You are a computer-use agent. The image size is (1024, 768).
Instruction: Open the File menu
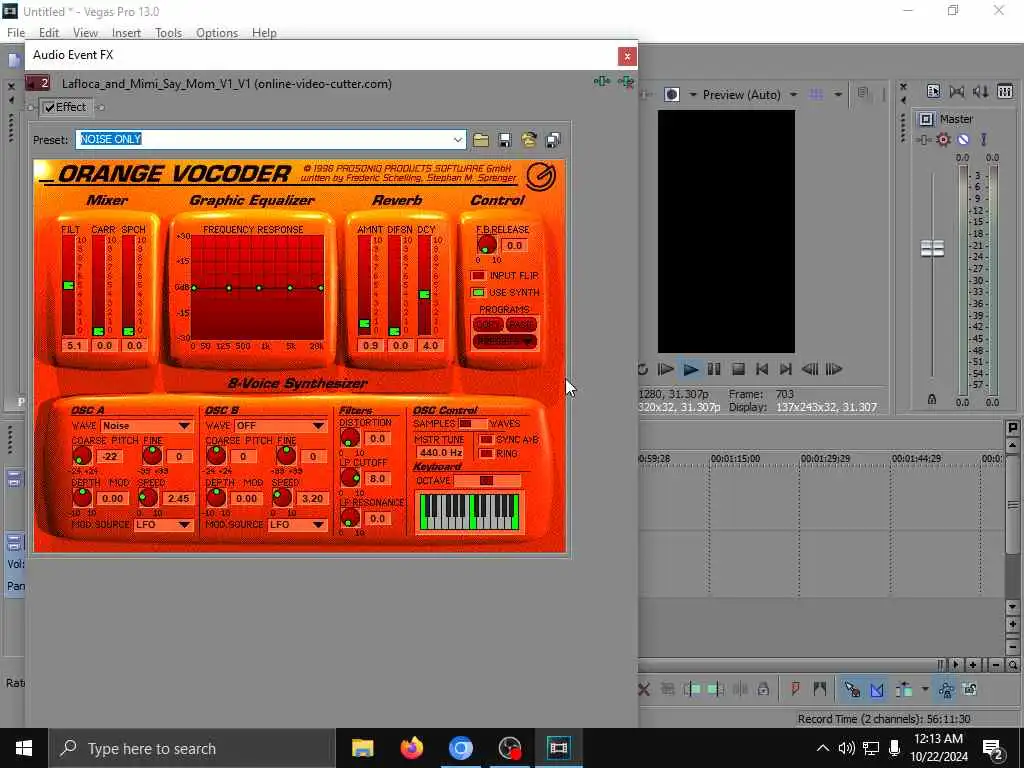click(x=16, y=33)
